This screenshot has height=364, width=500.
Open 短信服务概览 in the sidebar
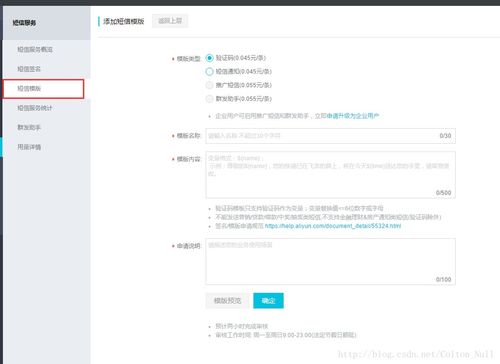click(x=35, y=49)
